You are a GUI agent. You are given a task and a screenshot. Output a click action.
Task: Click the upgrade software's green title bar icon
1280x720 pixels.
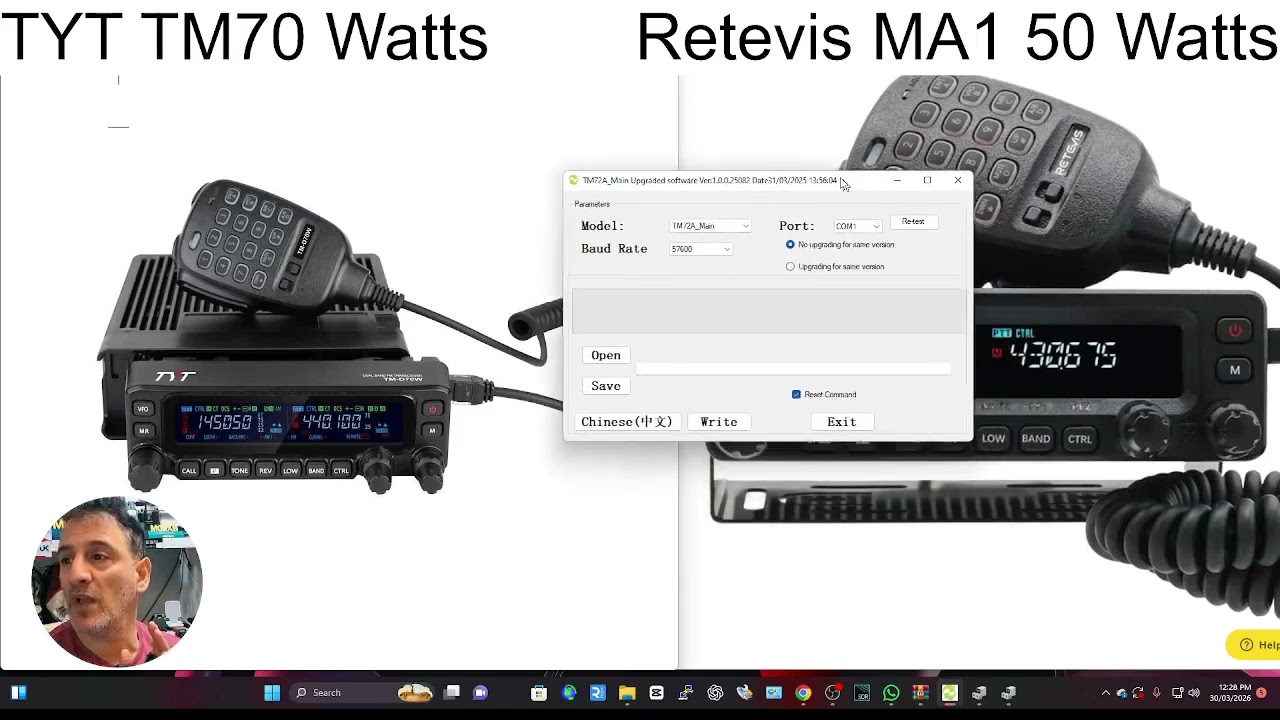(574, 180)
